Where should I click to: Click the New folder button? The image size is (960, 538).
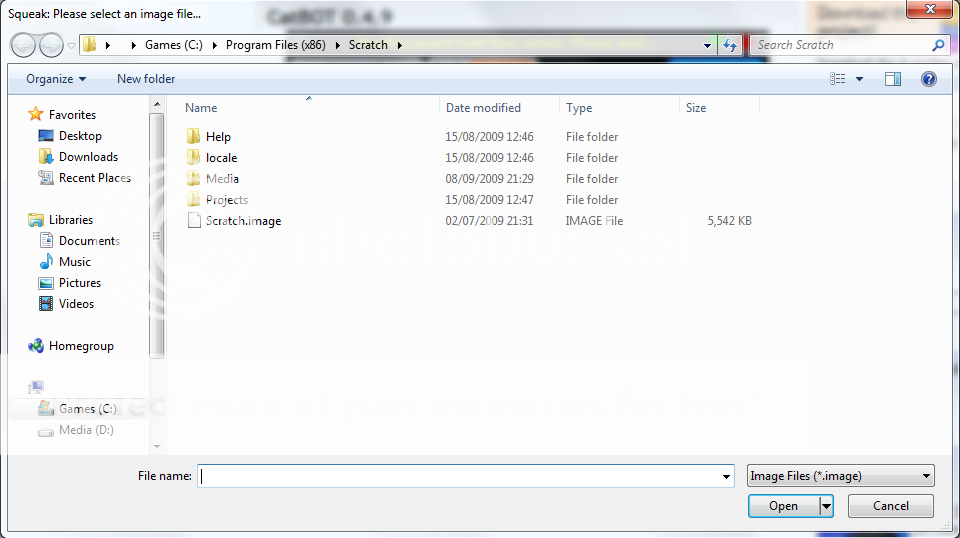(x=146, y=79)
